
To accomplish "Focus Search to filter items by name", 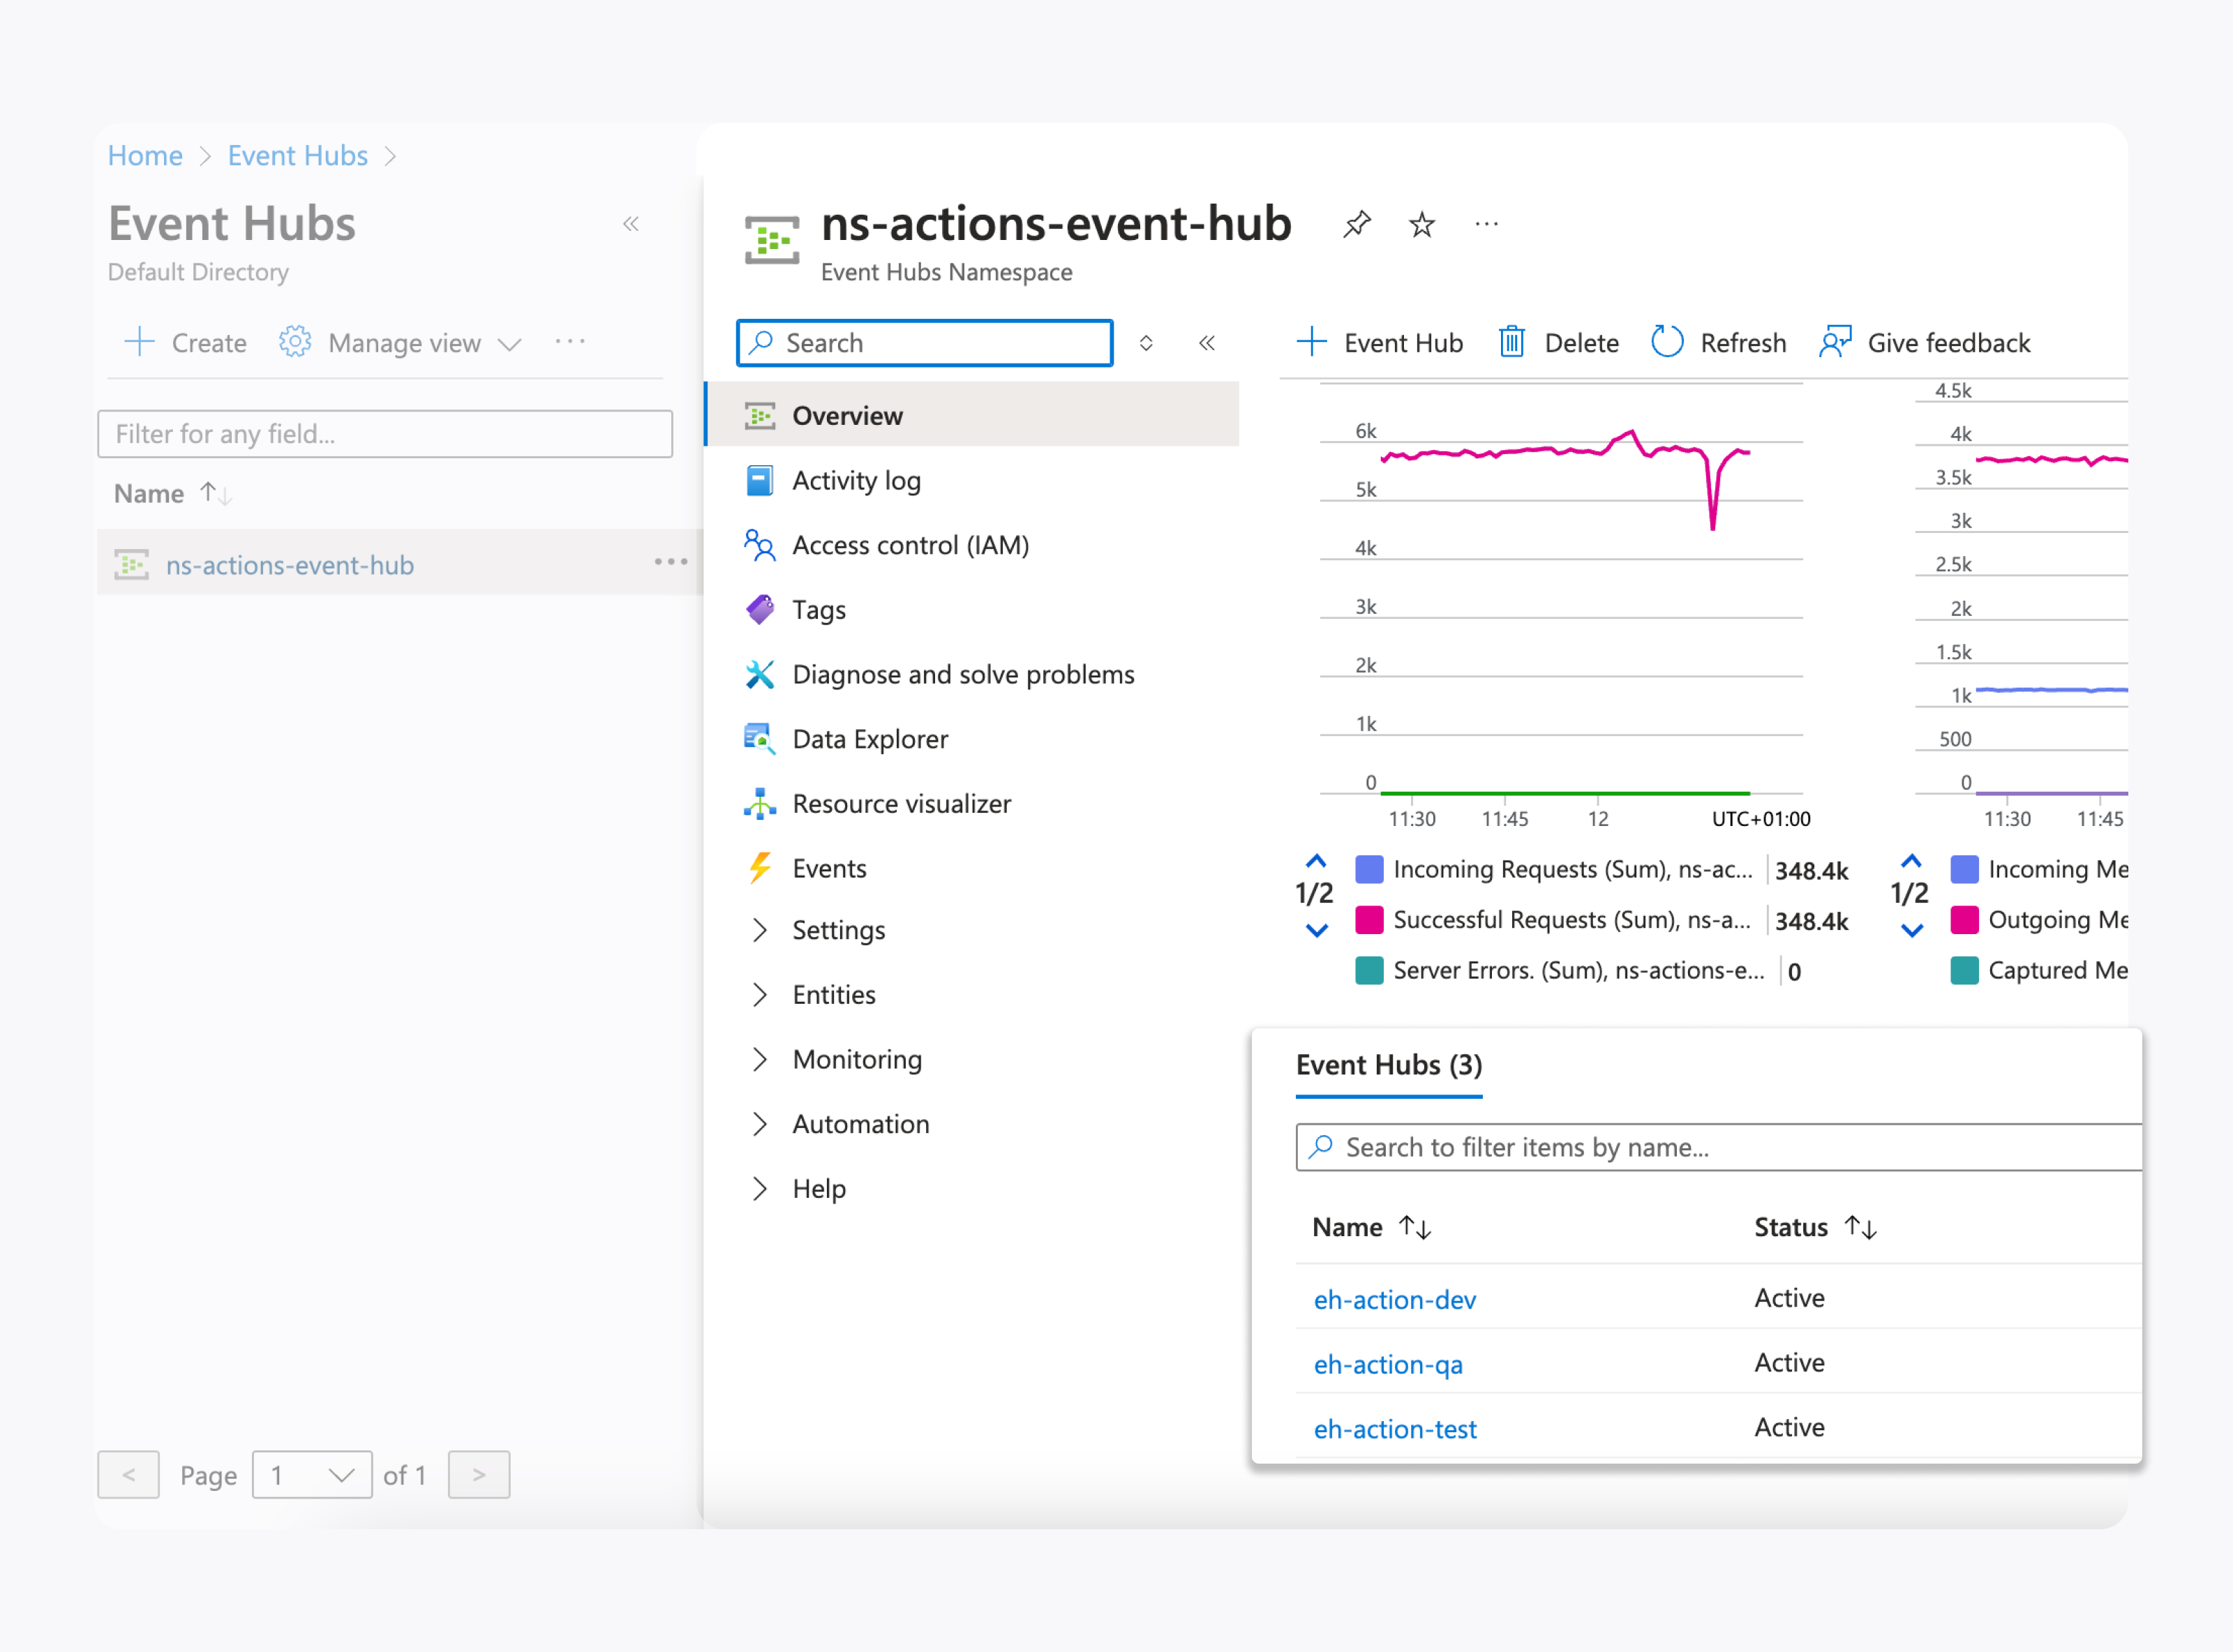I will [1719, 1147].
